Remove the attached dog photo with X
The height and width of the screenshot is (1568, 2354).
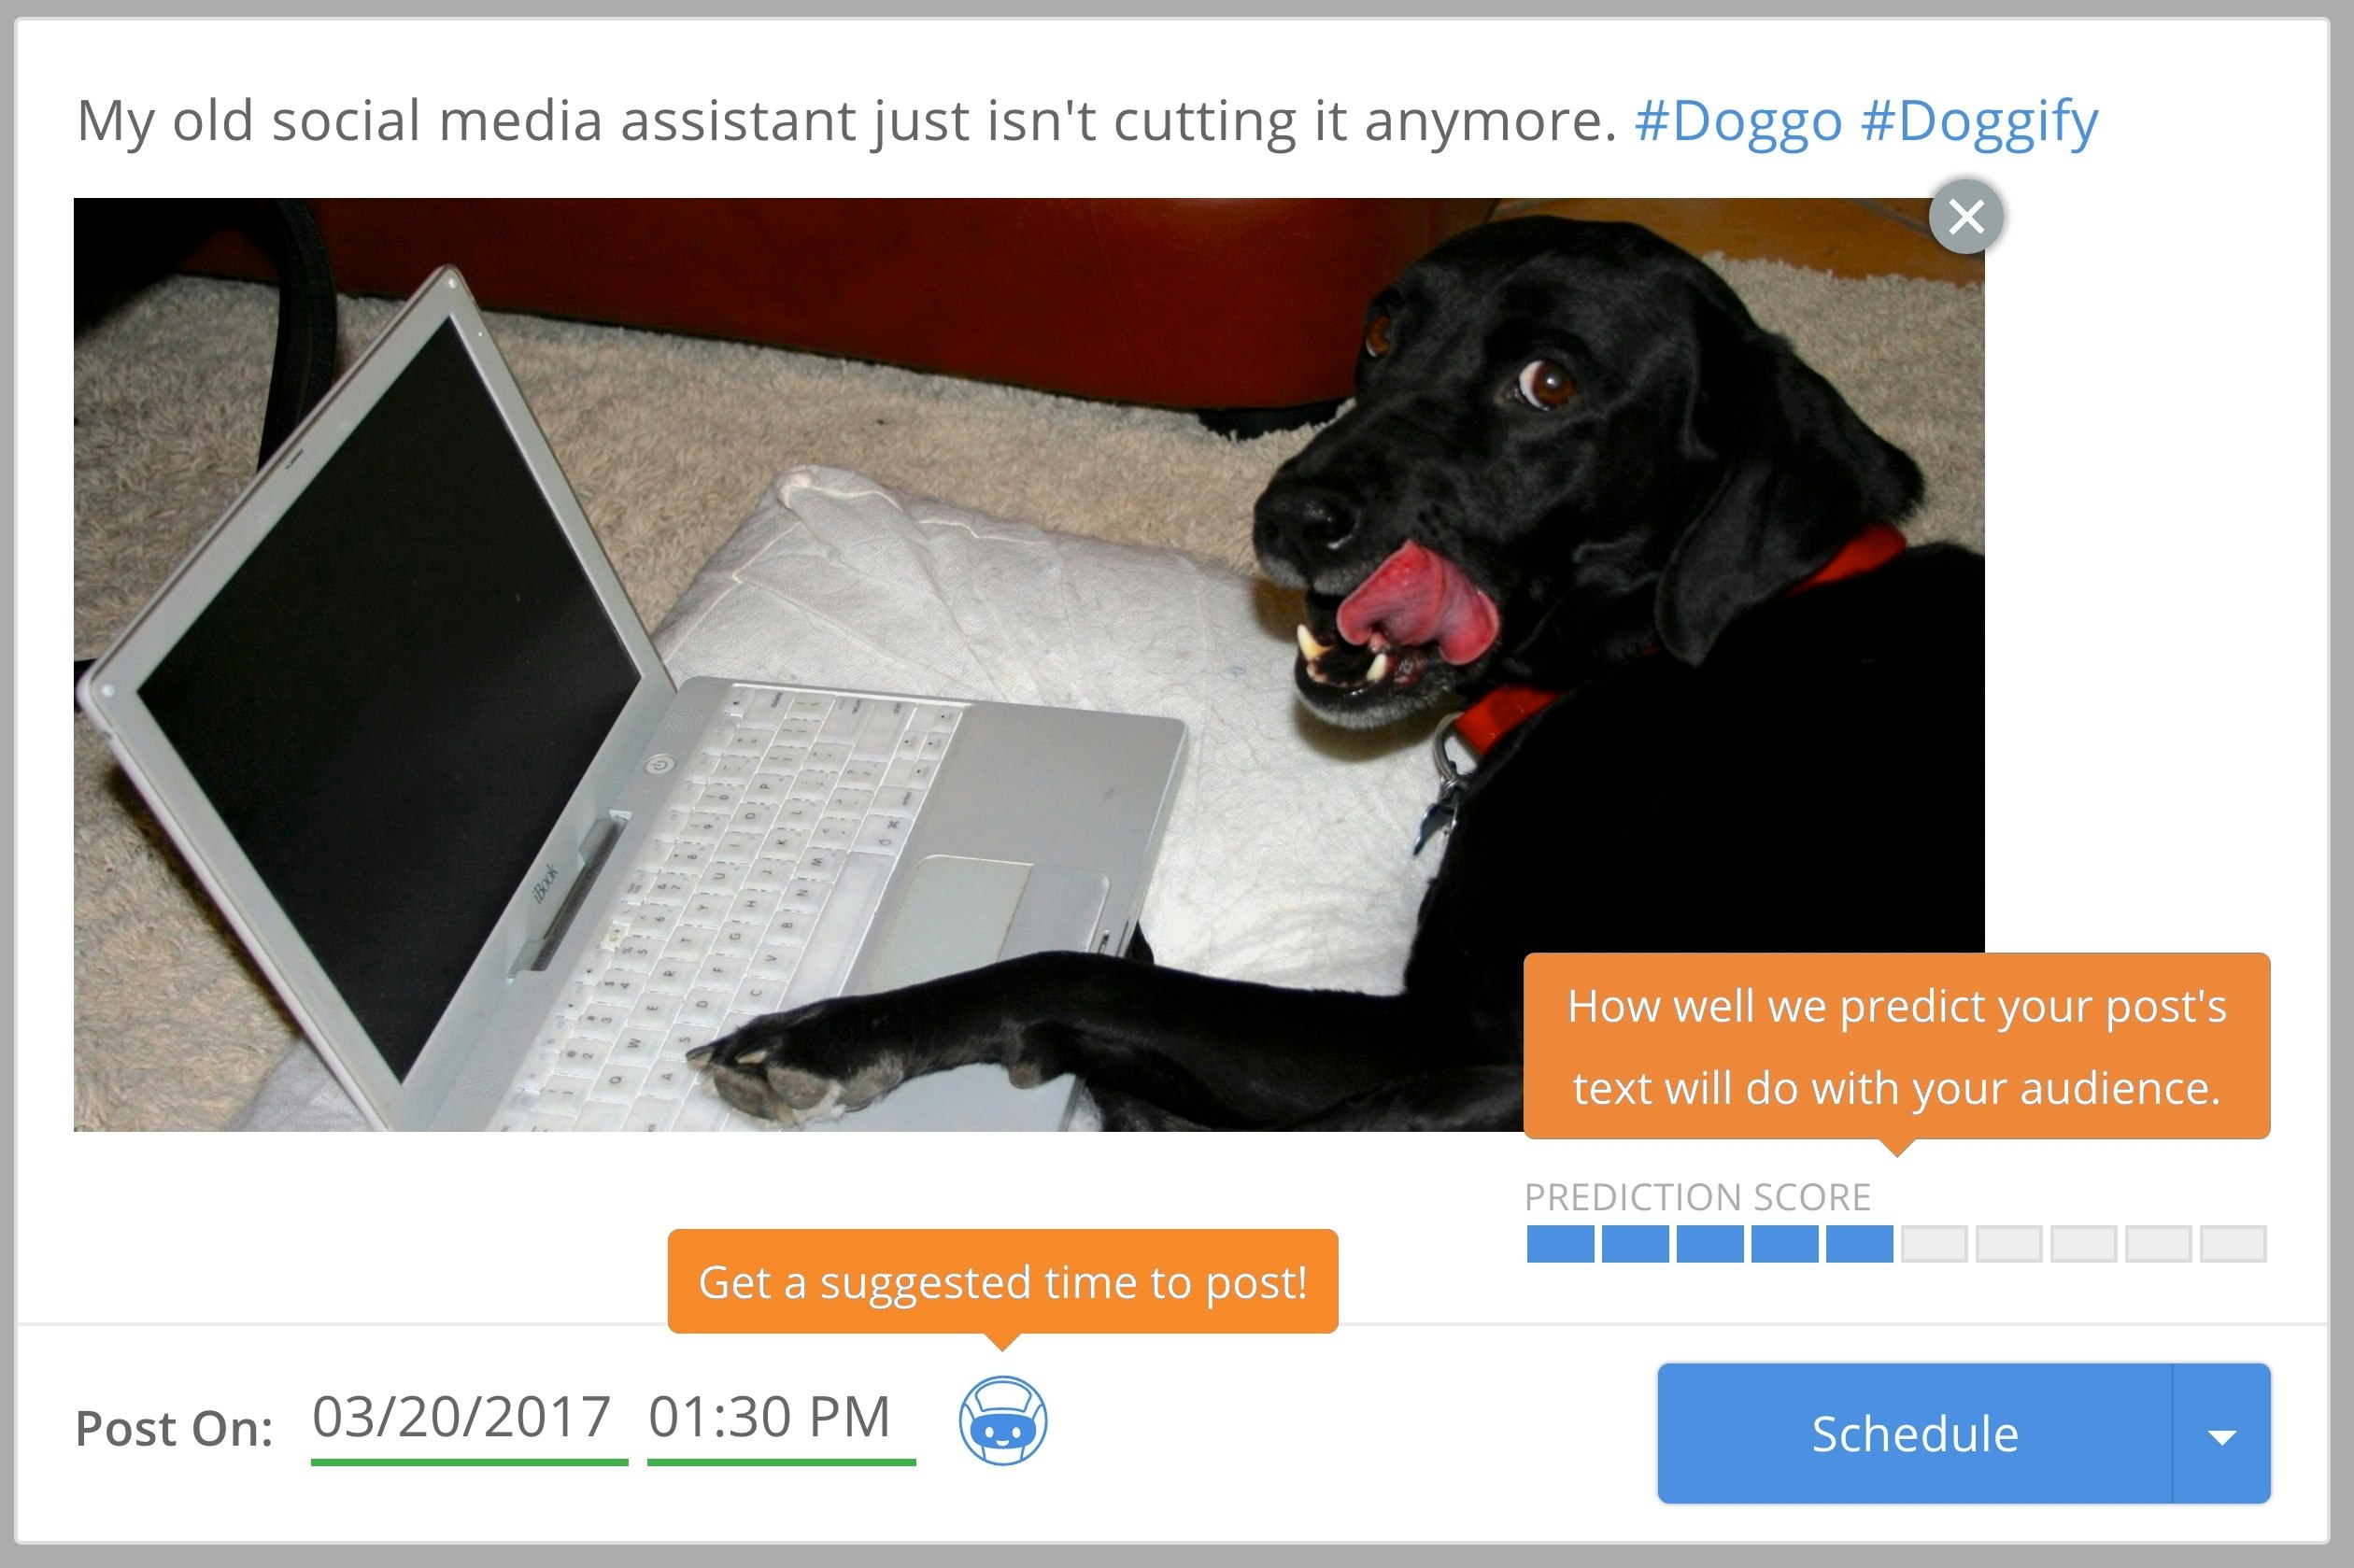coord(1966,216)
